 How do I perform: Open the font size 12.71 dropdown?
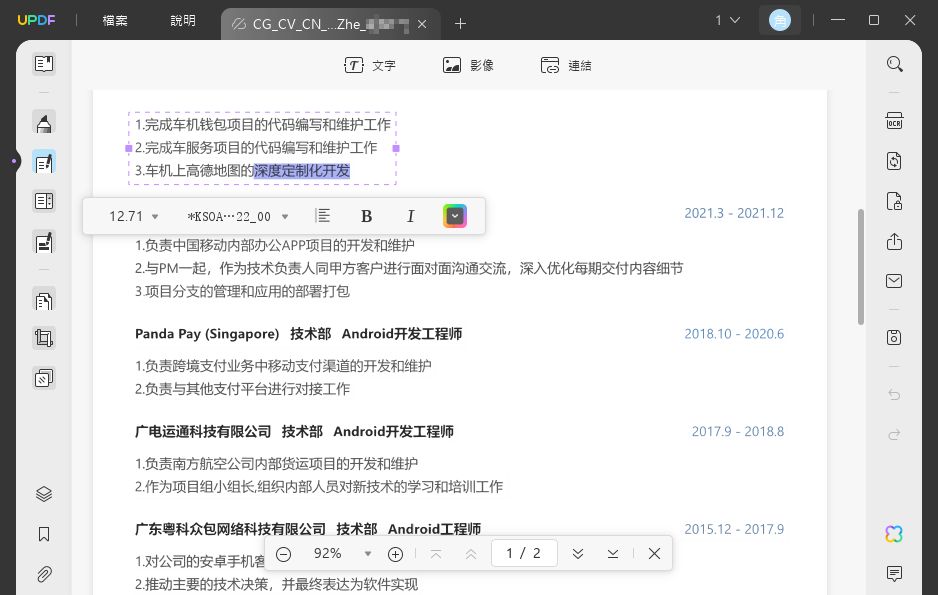(x=133, y=216)
